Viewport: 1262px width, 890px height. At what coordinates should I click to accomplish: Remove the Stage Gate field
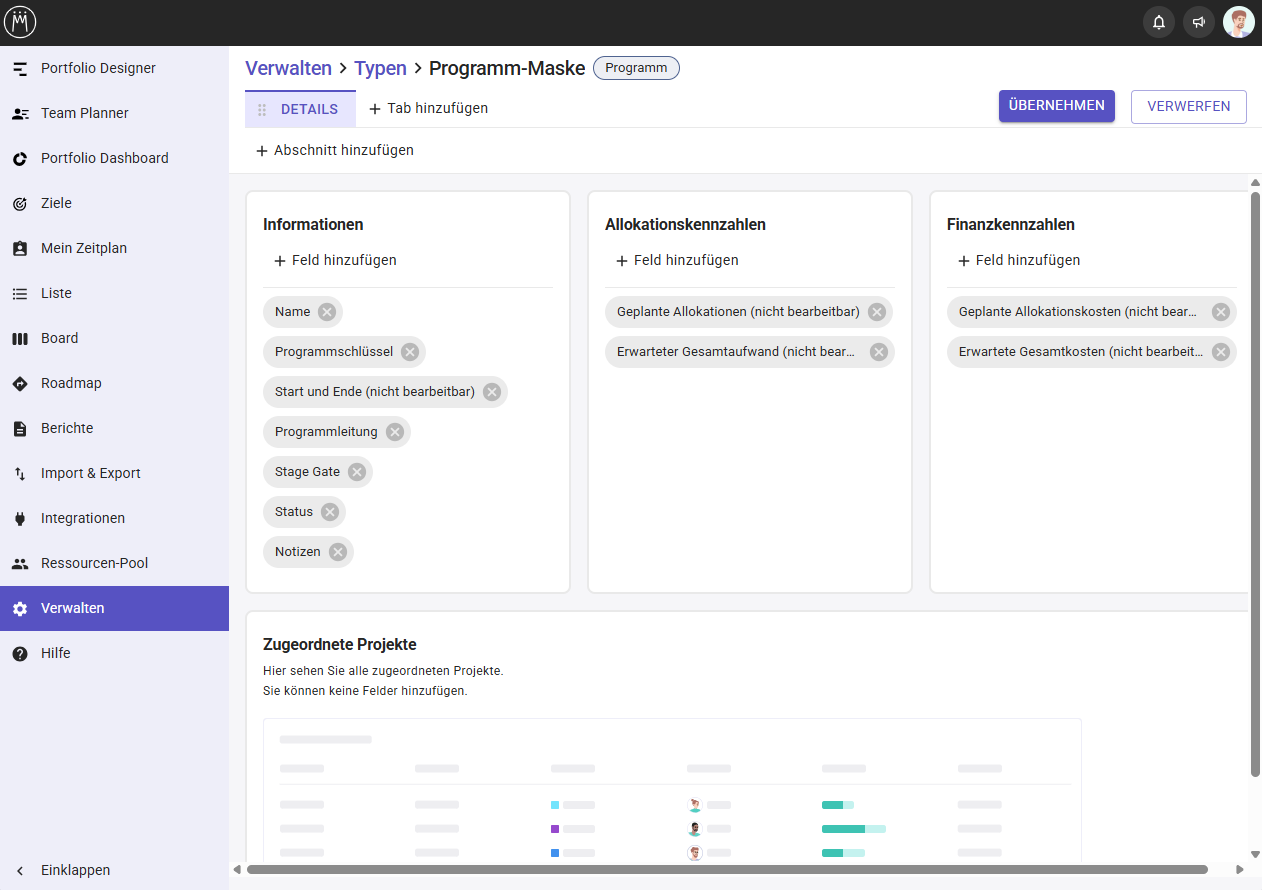tap(357, 472)
